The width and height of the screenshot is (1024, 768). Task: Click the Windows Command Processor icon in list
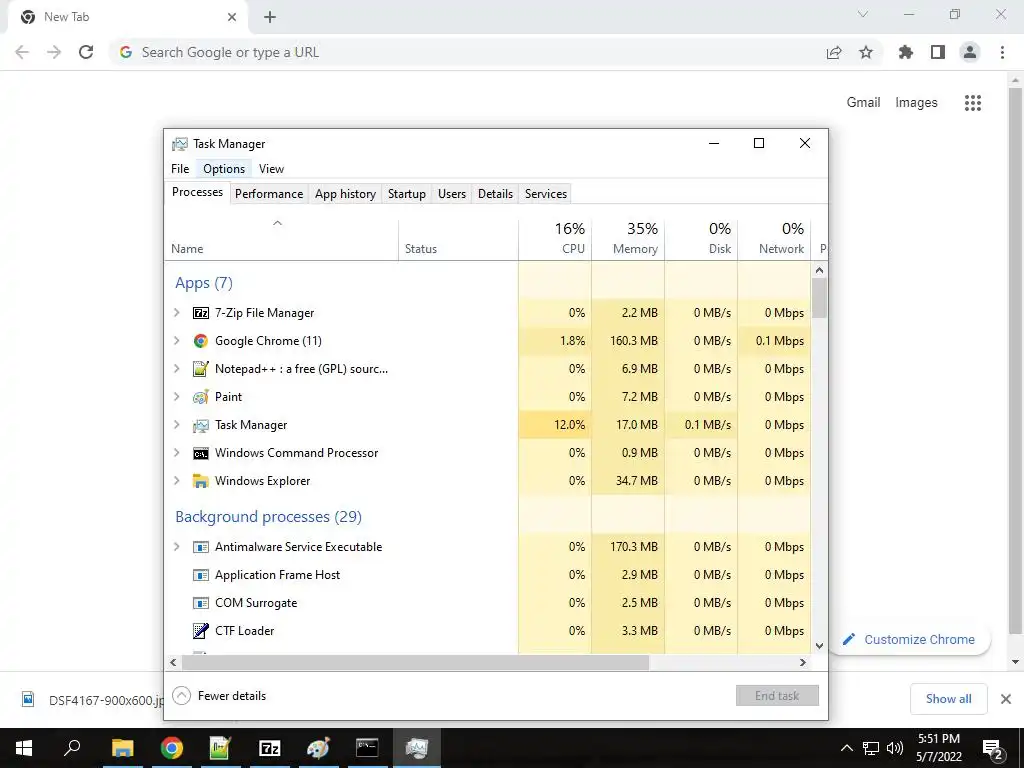pyautogui.click(x=200, y=453)
